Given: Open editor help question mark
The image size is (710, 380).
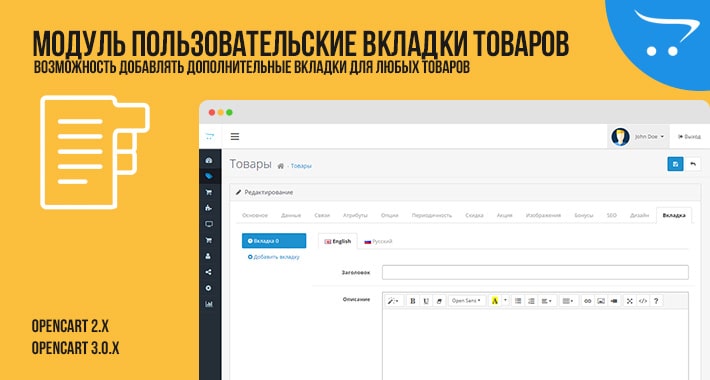Looking at the screenshot, I should pyautogui.click(x=656, y=301).
